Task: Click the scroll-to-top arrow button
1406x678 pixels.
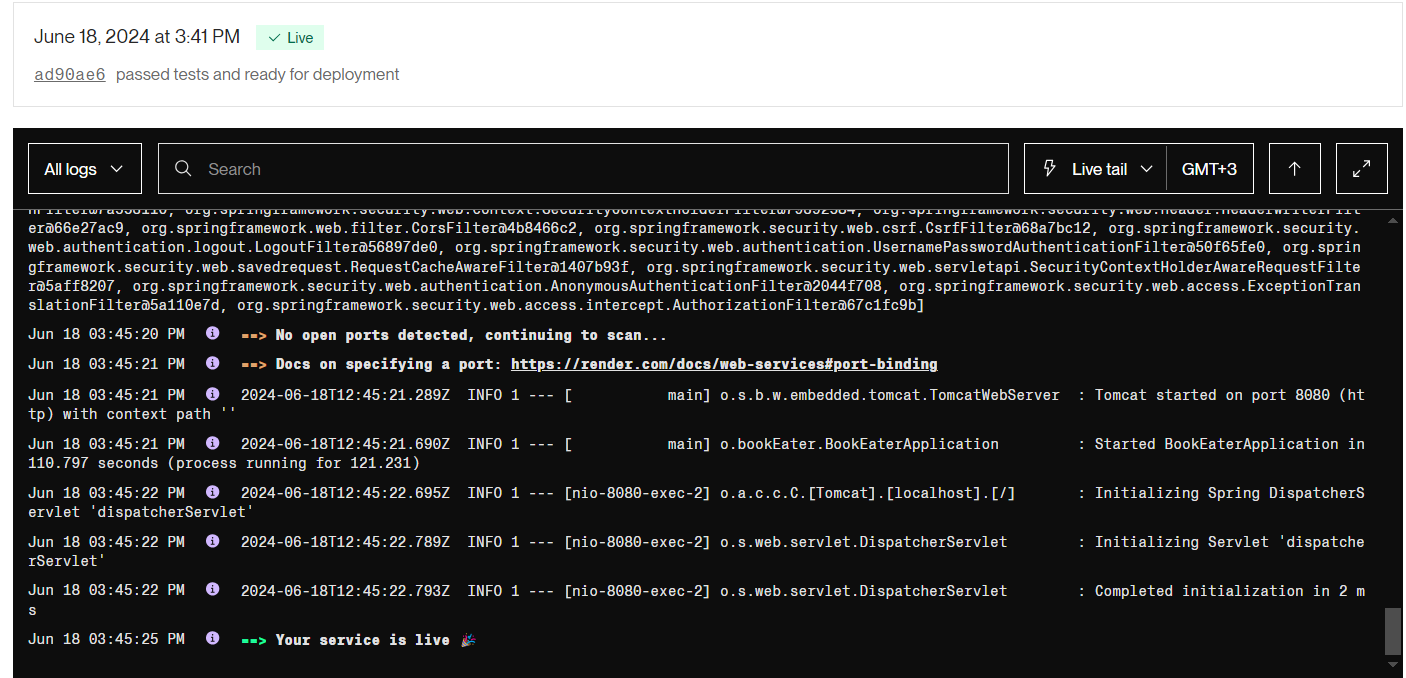Action: (1294, 169)
